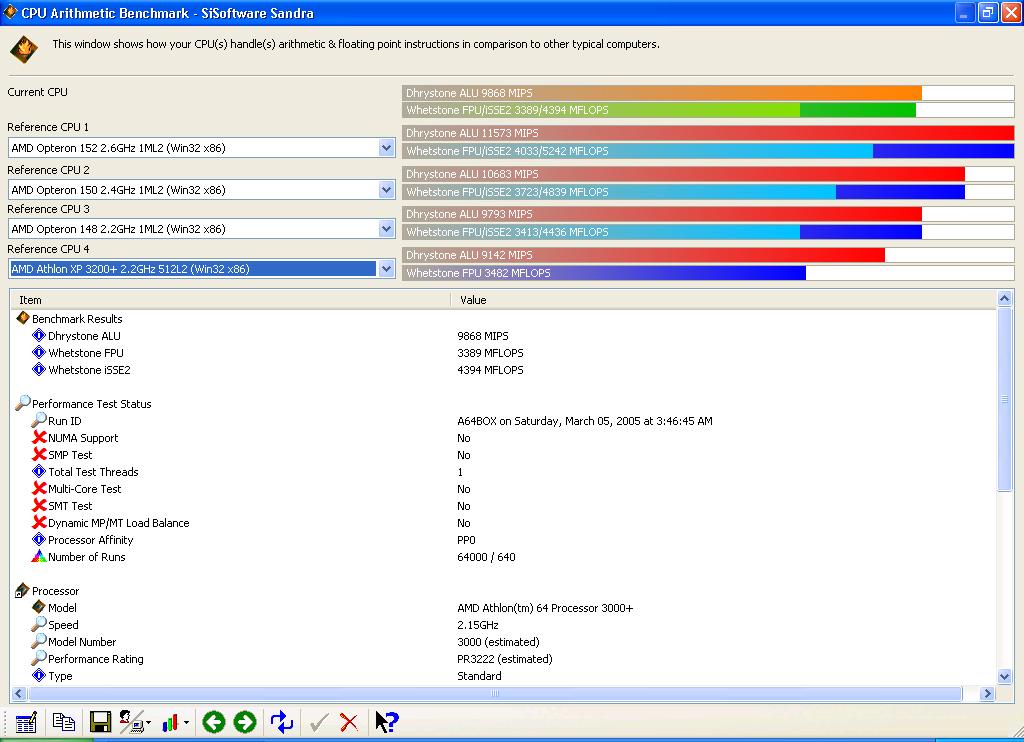Click the context help pointer icon

point(387,722)
